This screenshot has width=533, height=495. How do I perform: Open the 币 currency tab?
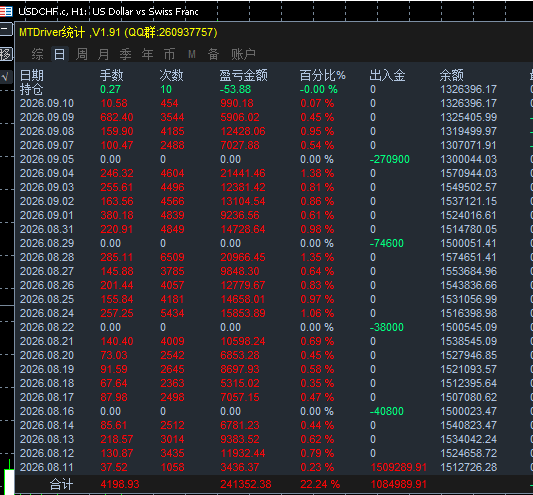[x=169, y=54]
